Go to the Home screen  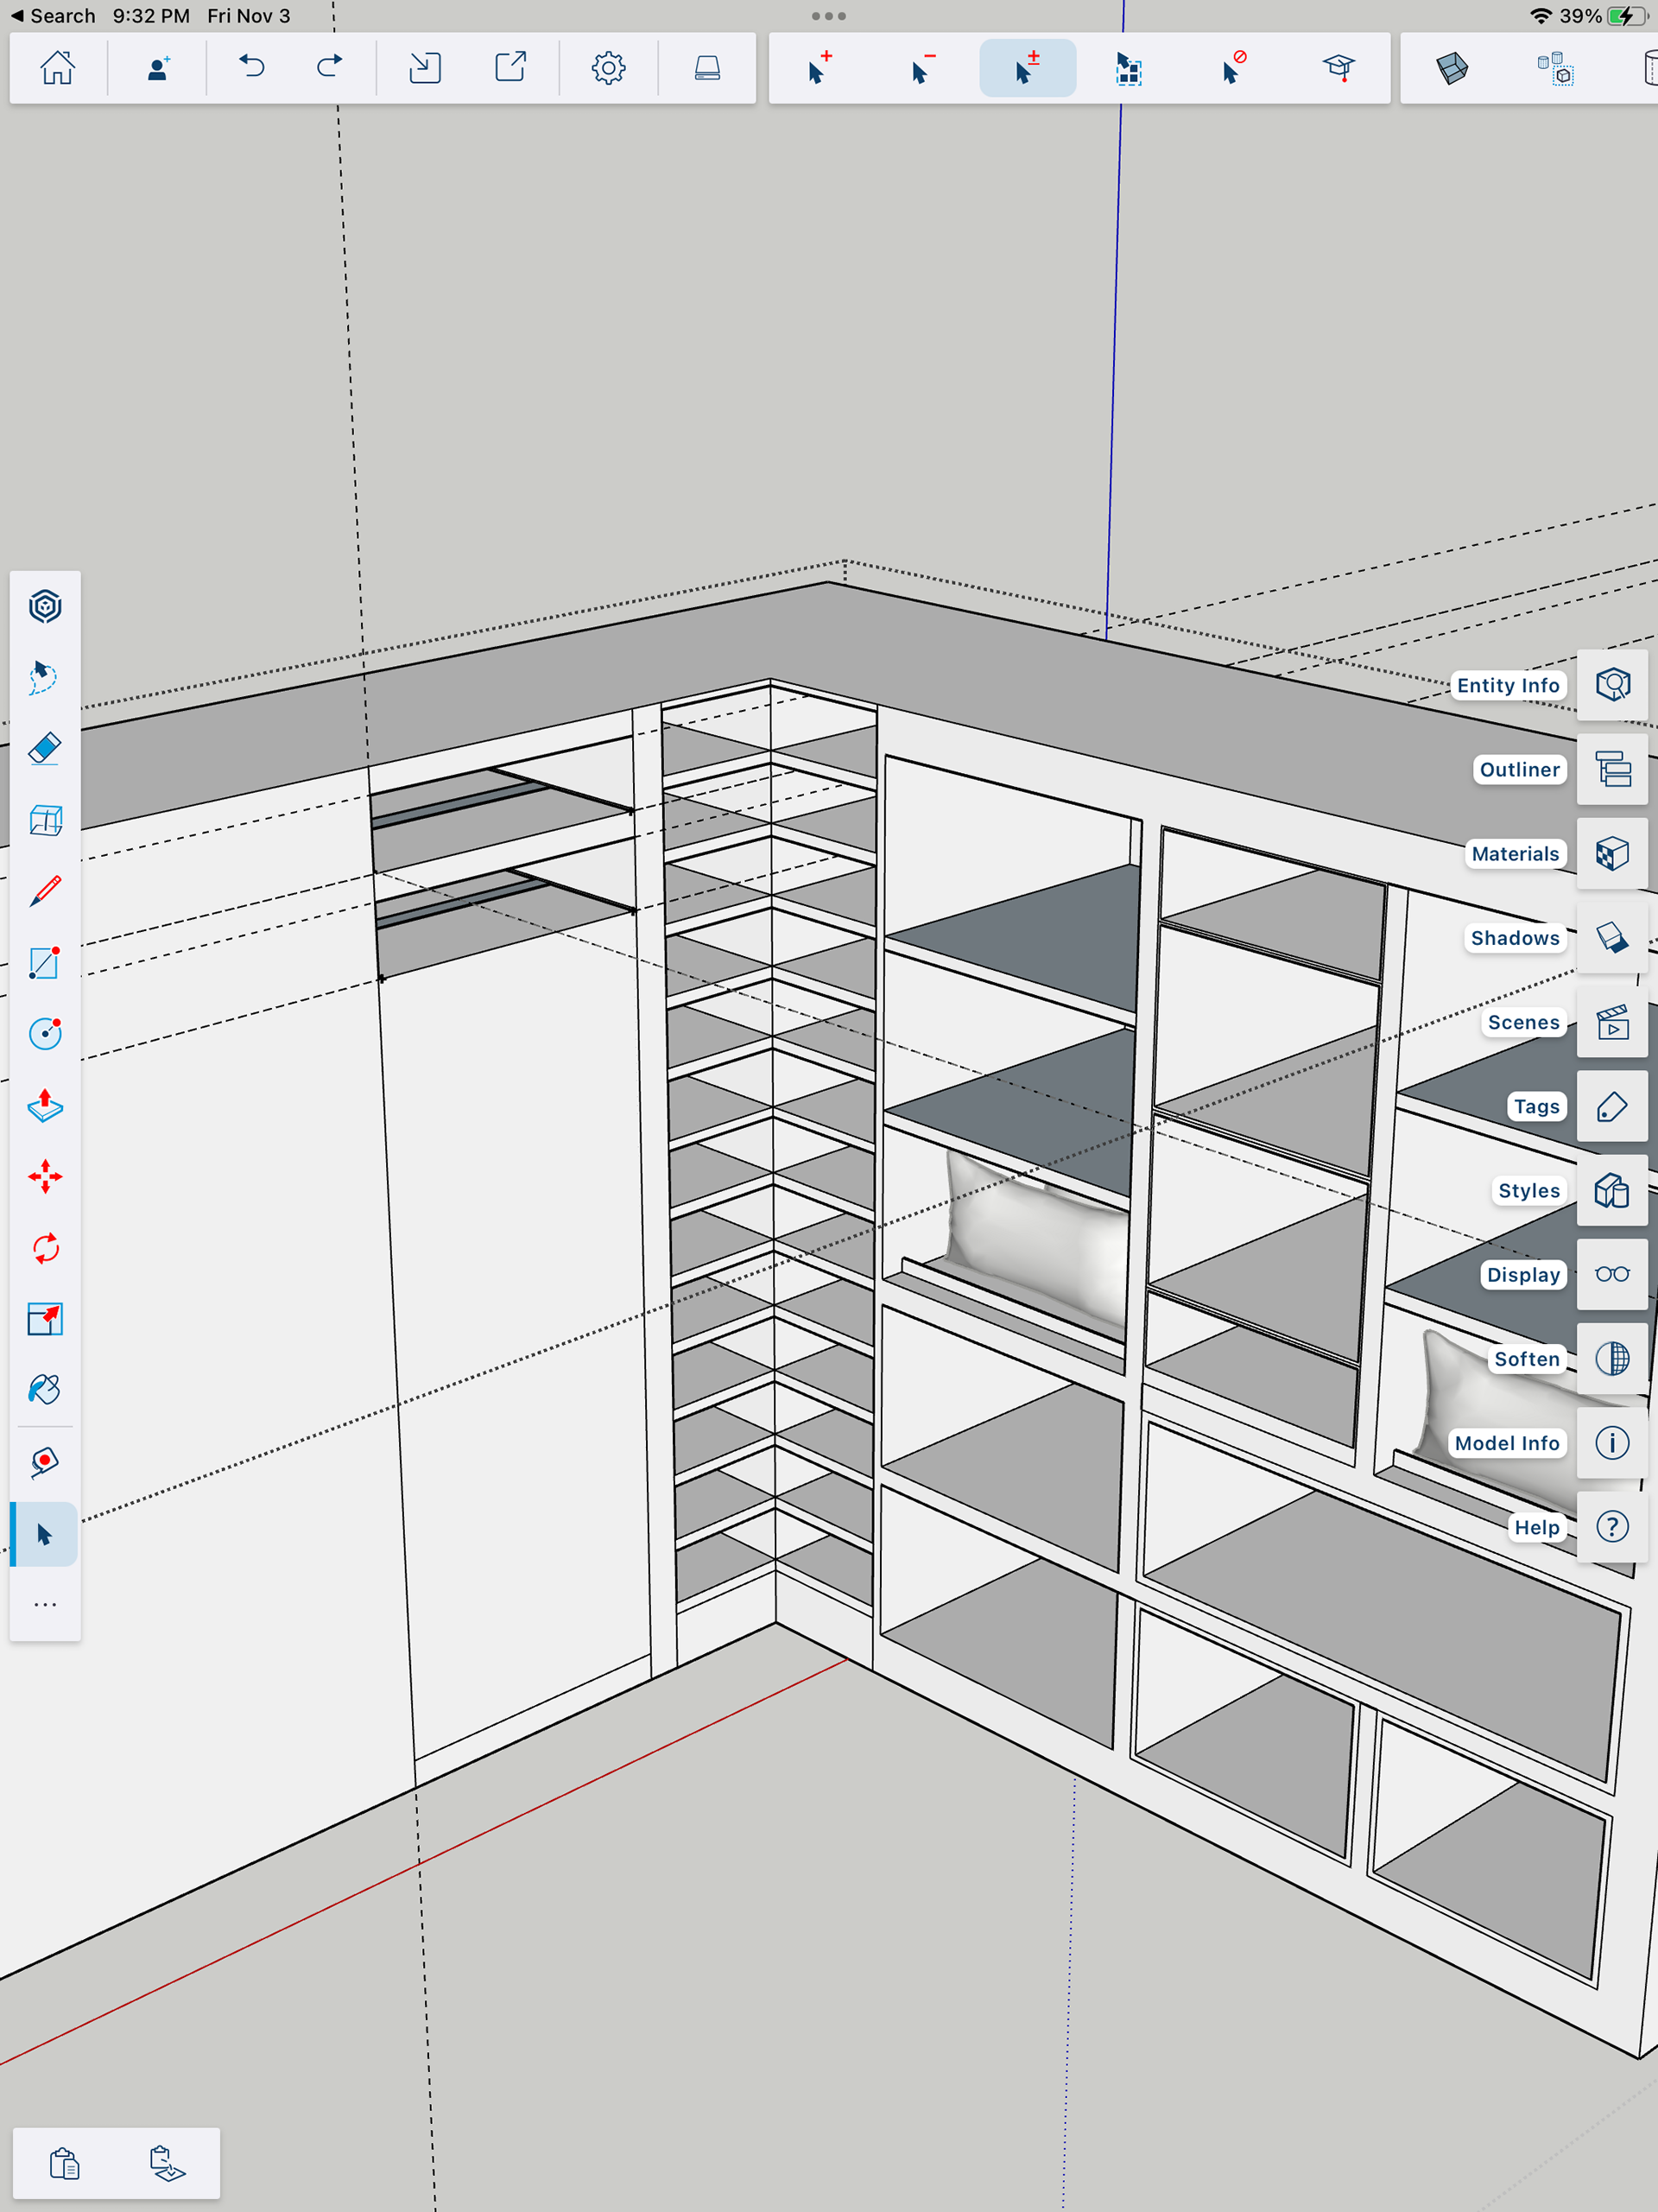pos(57,68)
